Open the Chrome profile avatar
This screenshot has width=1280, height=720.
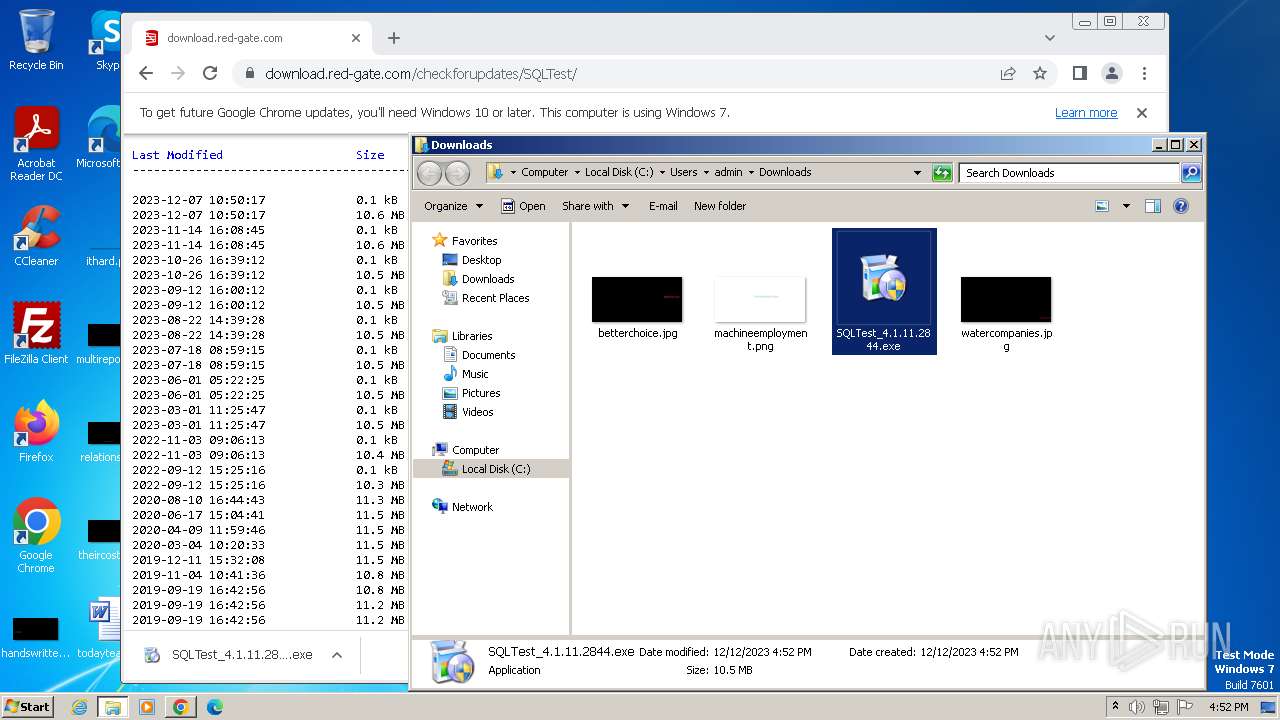1112,73
